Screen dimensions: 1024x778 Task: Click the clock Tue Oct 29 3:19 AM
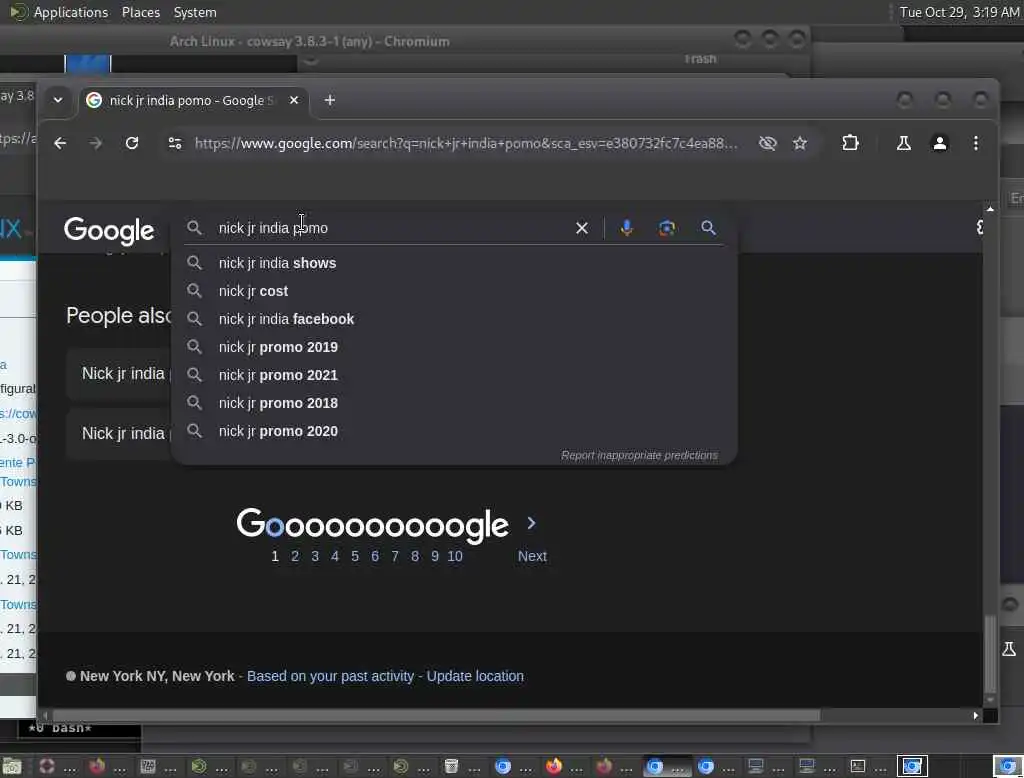coord(959,12)
